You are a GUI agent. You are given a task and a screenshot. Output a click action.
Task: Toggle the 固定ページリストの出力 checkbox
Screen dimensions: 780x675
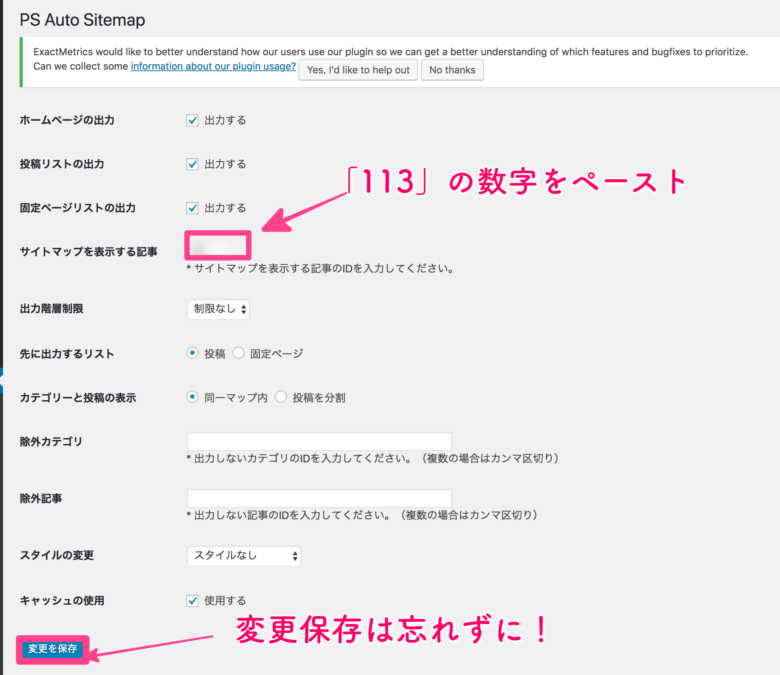pos(193,208)
